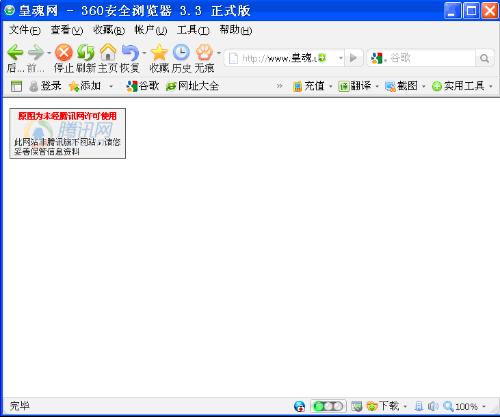Open the 帮助 menu
Screen dimensions: 500x417
tap(235, 30)
